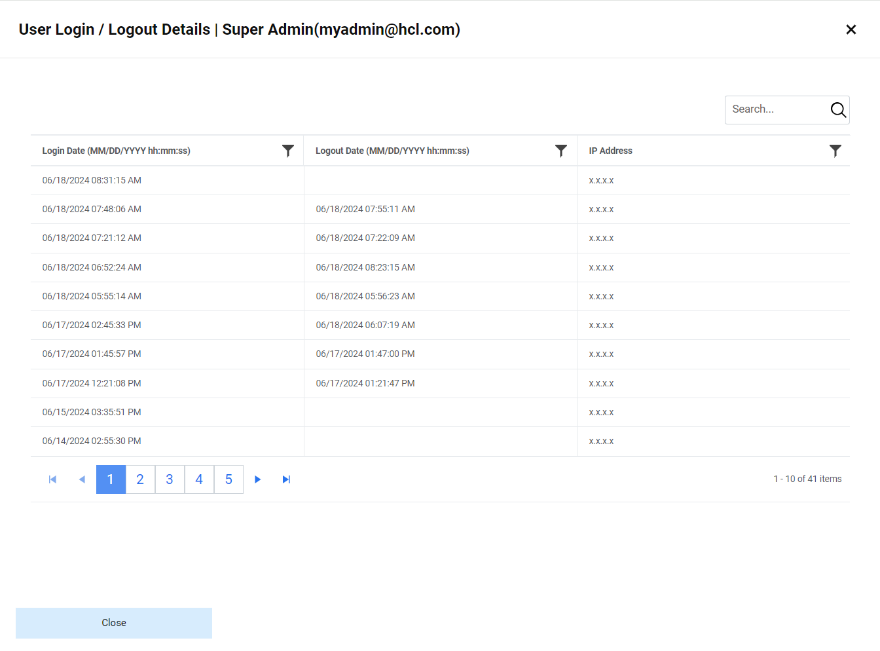Image resolution: width=880 pixels, height=651 pixels.
Task: Go to the next page arrow
Action: pos(258,480)
